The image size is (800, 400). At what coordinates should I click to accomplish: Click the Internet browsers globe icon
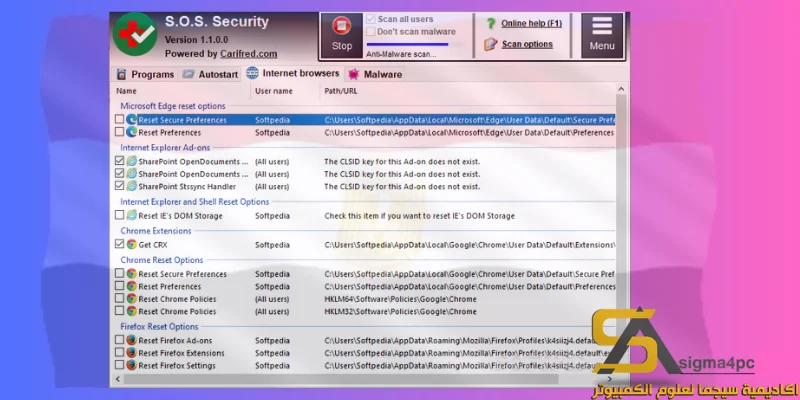252,73
